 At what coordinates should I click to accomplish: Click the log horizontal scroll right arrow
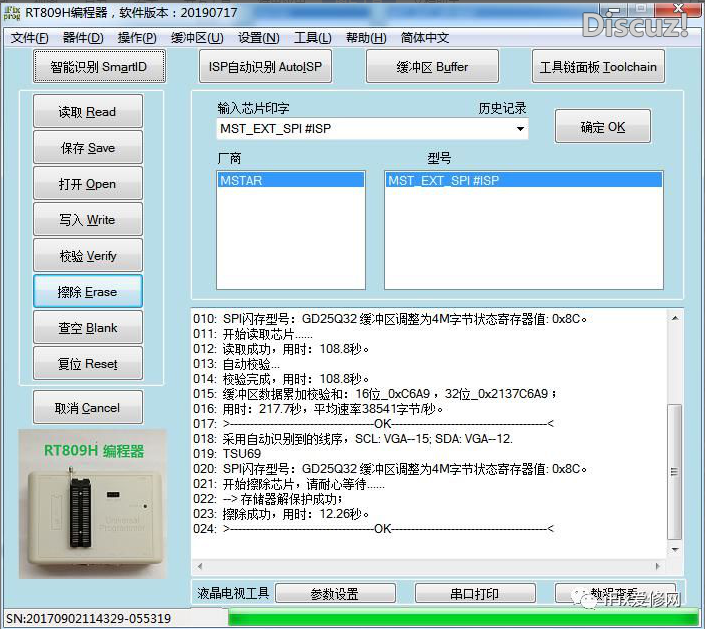click(658, 566)
